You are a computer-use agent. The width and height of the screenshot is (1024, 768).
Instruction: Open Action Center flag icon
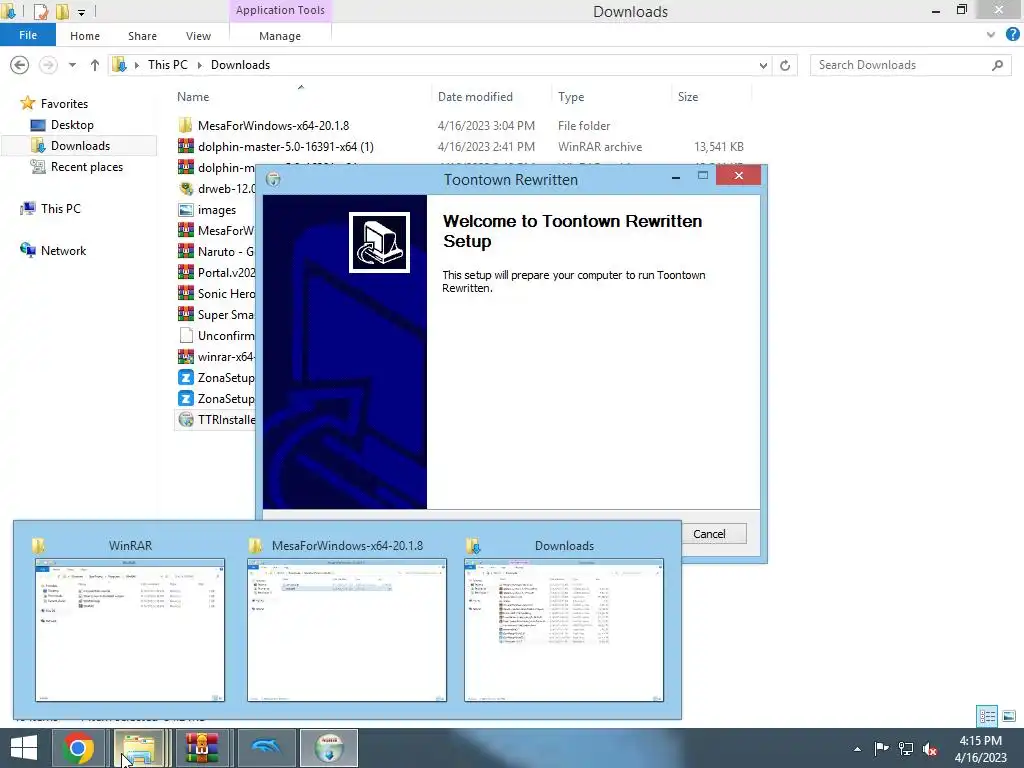pyautogui.click(x=881, y=748)
